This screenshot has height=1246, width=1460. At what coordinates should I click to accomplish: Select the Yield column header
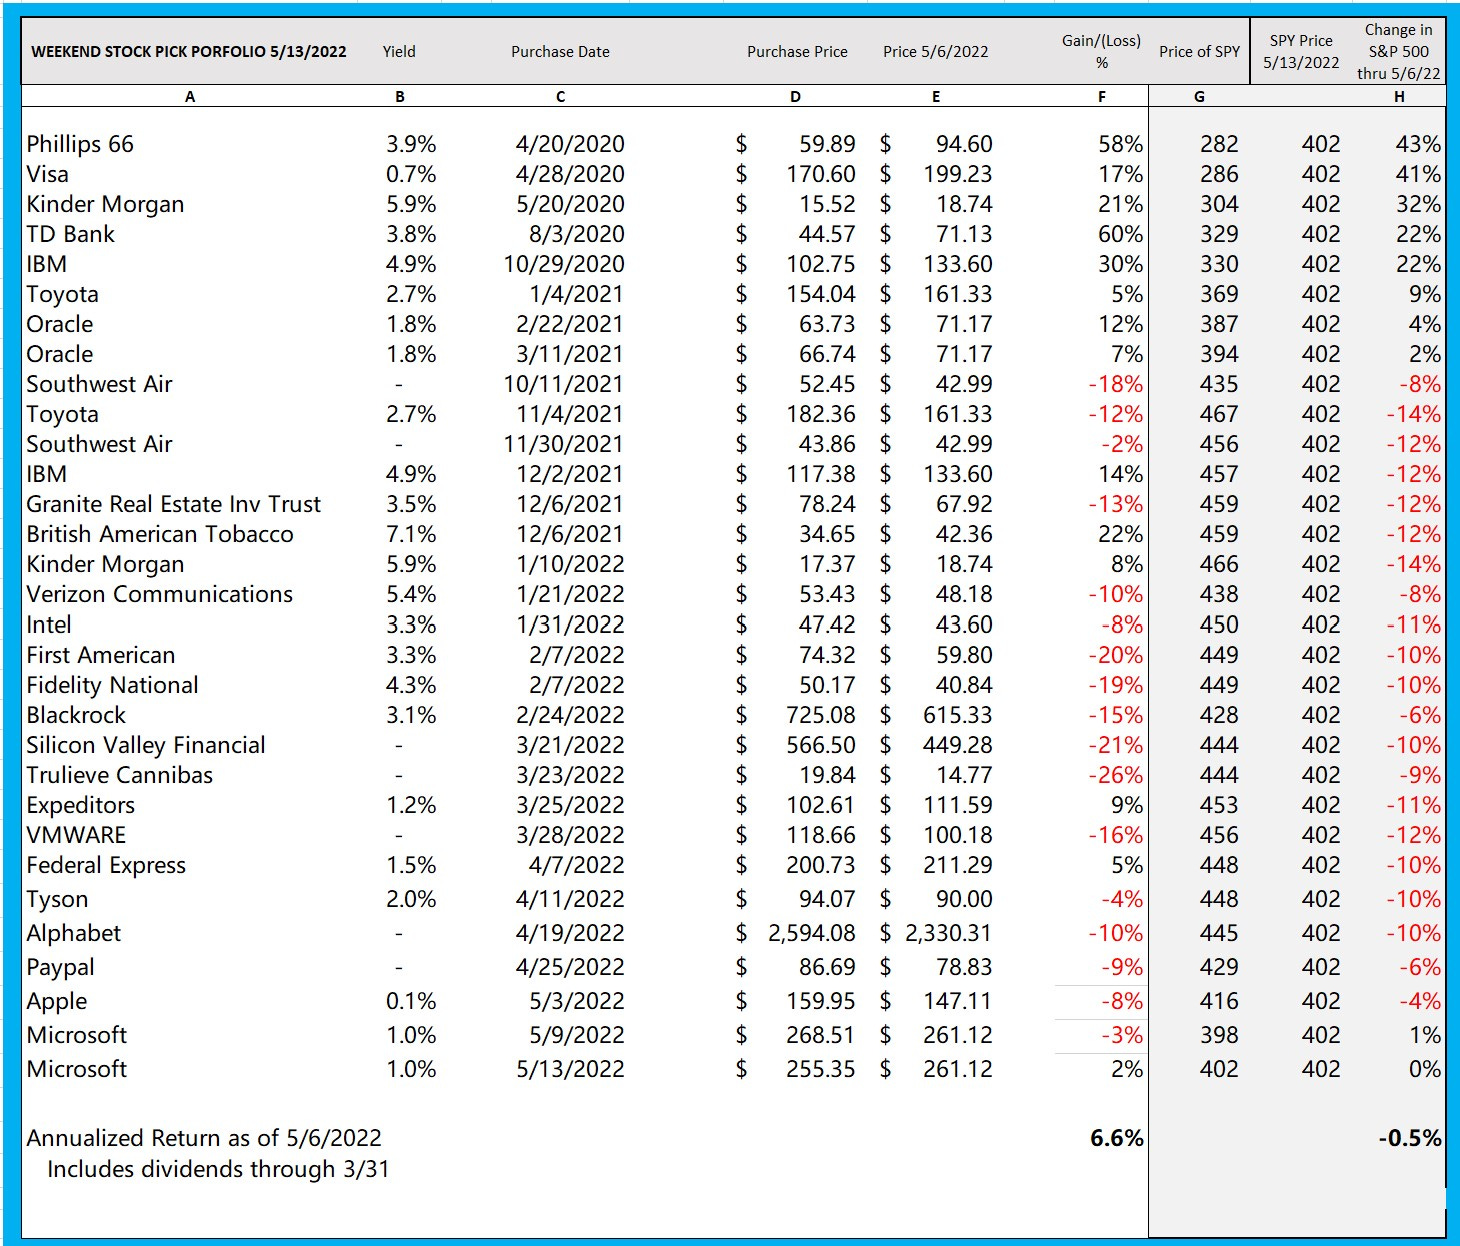tap(399, 51)
